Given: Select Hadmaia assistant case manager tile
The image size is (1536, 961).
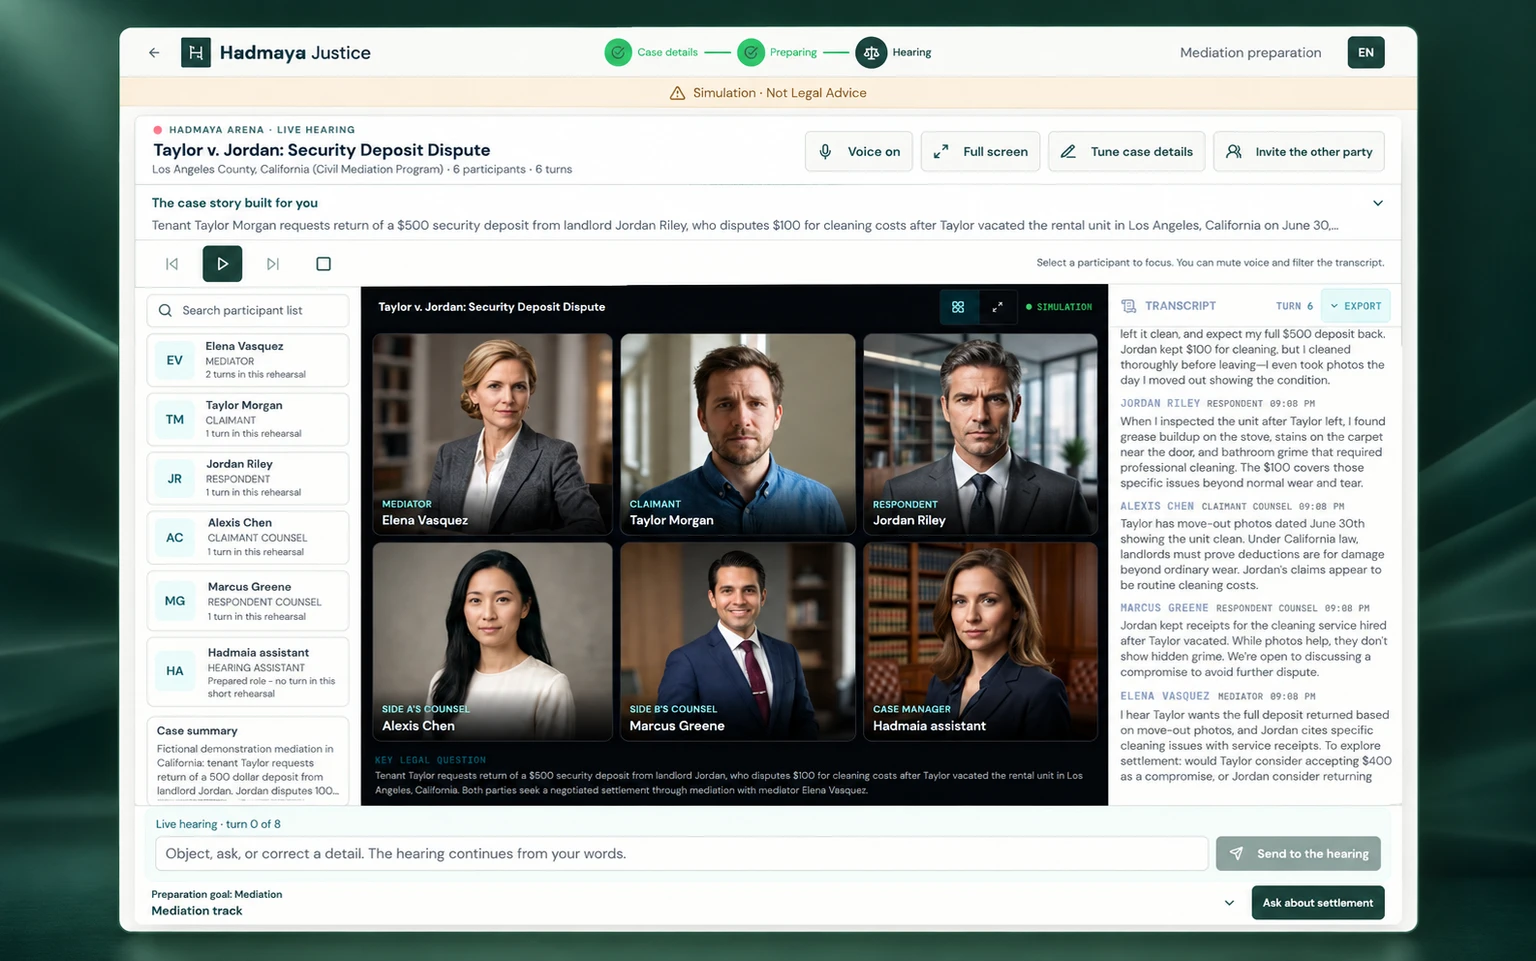Looking at the screenshot, I should click(x=980, y=641).
